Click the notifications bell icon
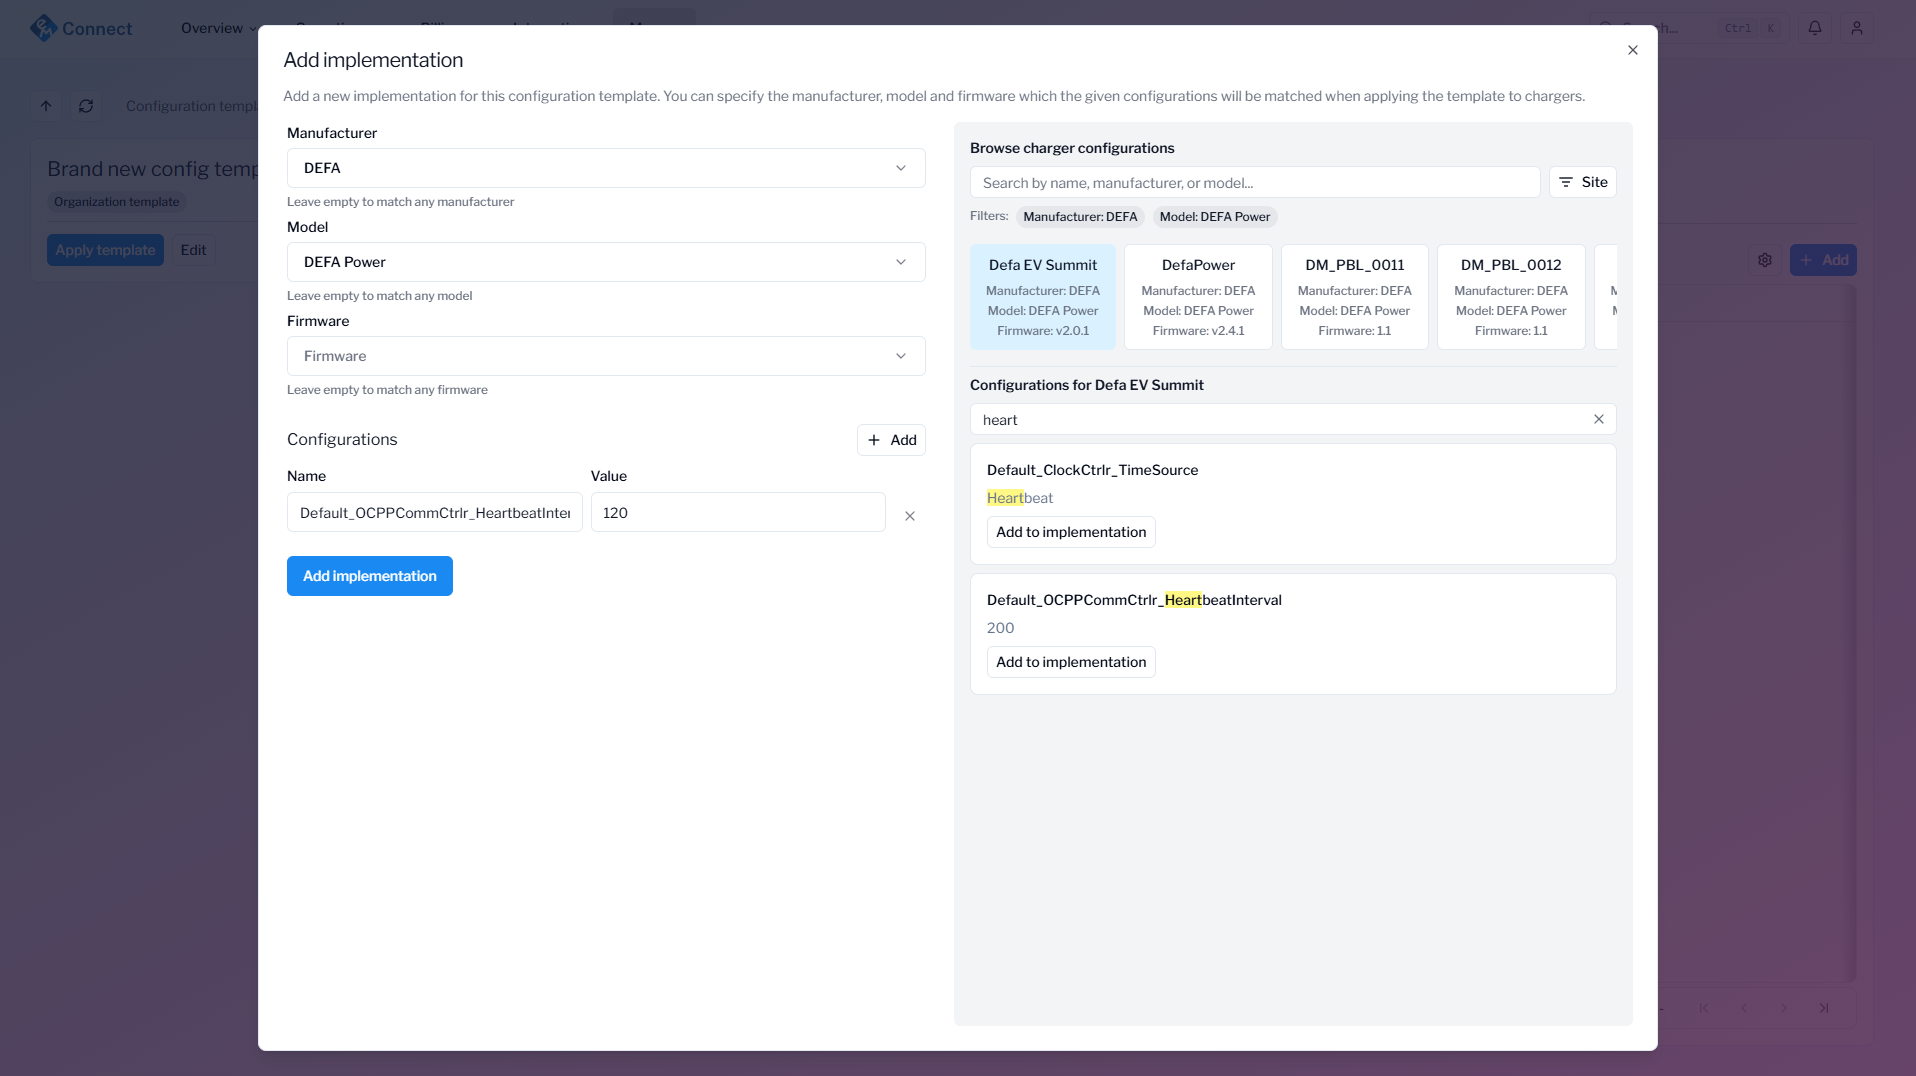 (x=1814, y=28)
